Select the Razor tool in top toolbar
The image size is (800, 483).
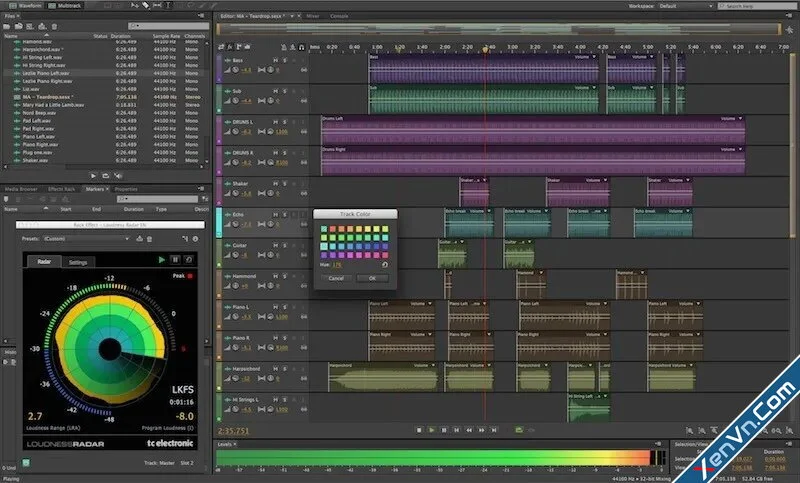[x=146, y=6]
